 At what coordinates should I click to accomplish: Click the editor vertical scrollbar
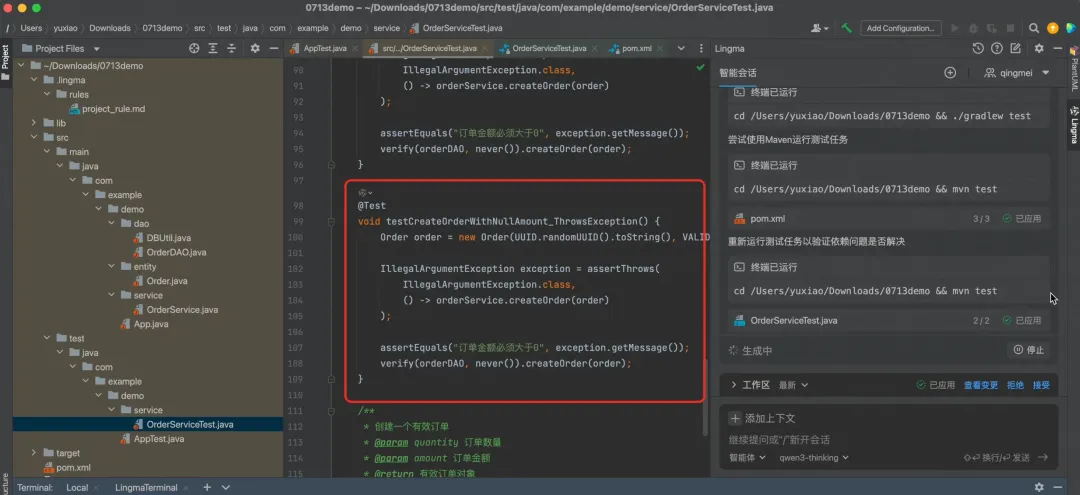pos(705,397)
